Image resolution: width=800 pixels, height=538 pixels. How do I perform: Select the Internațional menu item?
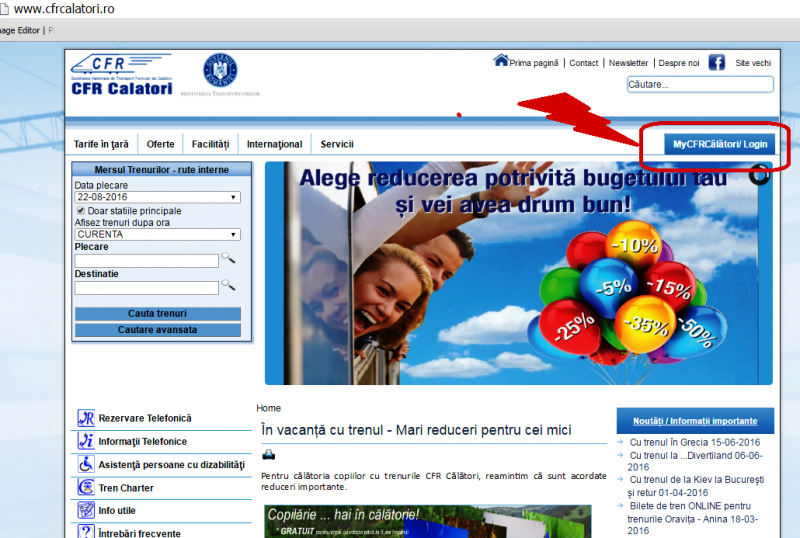point(274,144)
